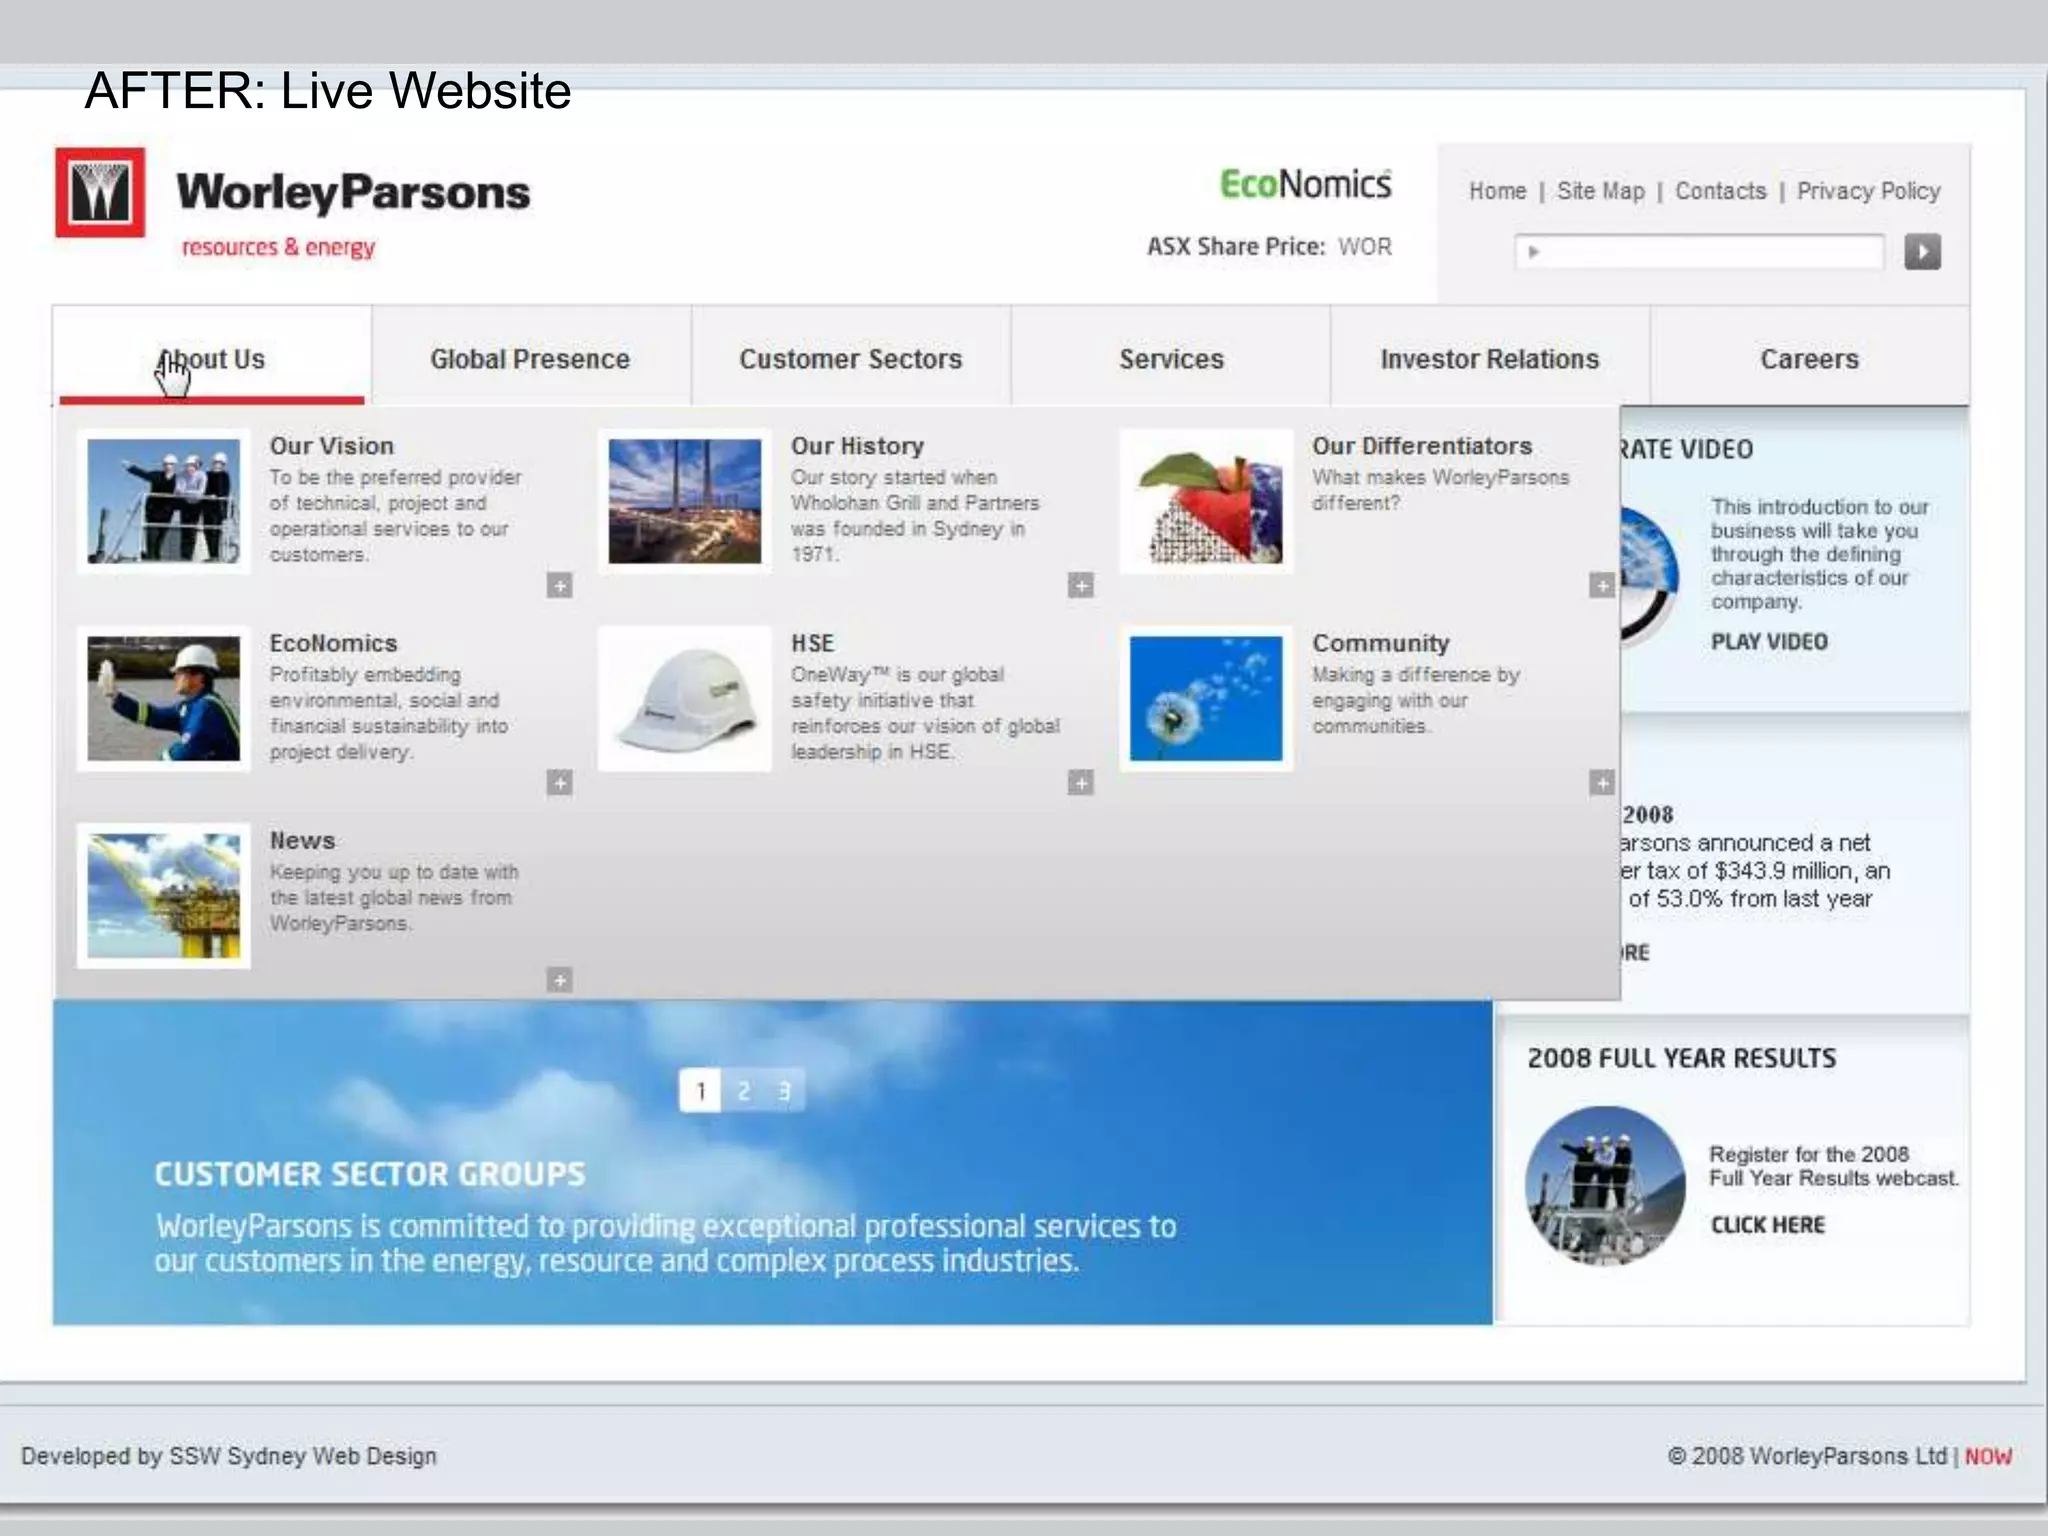Click the resources & energy tagline
Image resolution: width=2048 pixels, height=1536 pixels.
(278, 247)
